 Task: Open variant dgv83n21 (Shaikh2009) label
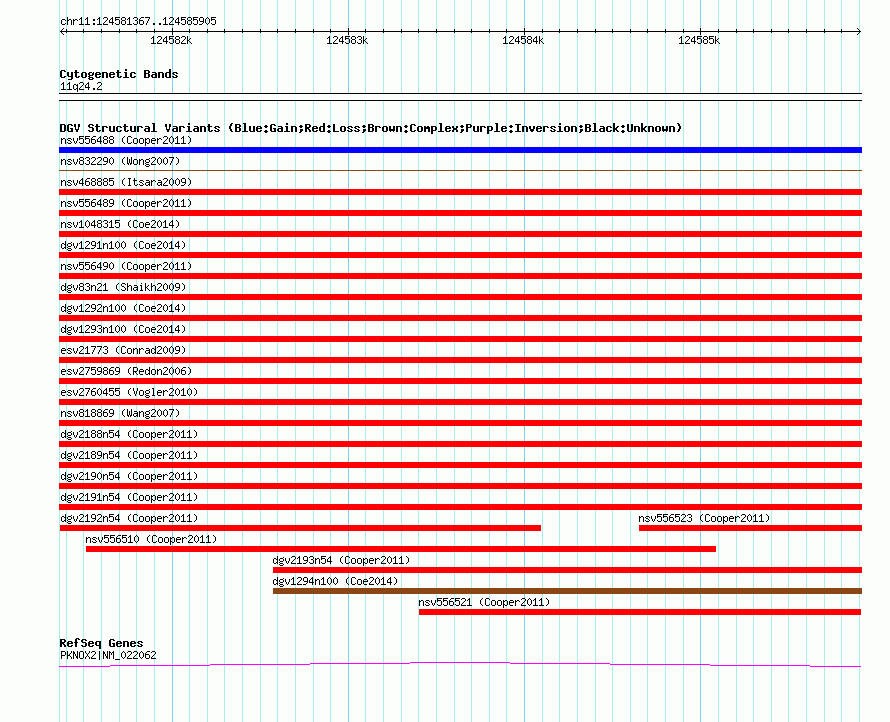click(123, 287)
